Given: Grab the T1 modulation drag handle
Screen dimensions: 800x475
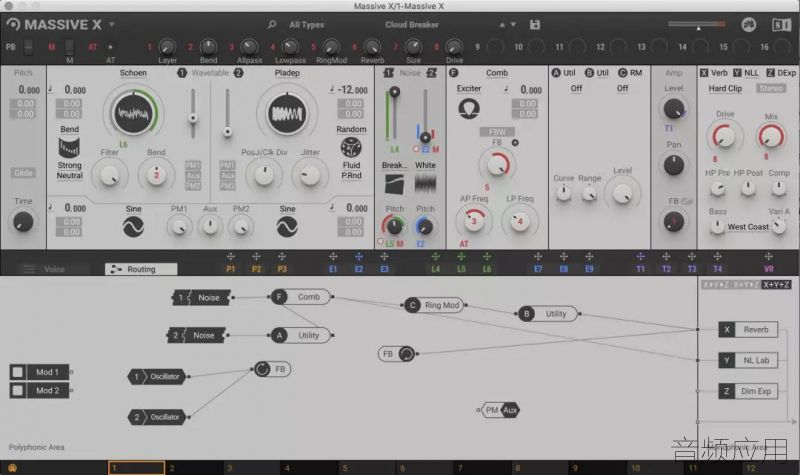Looking at the screenshot, I should click(x=640, y=257).
